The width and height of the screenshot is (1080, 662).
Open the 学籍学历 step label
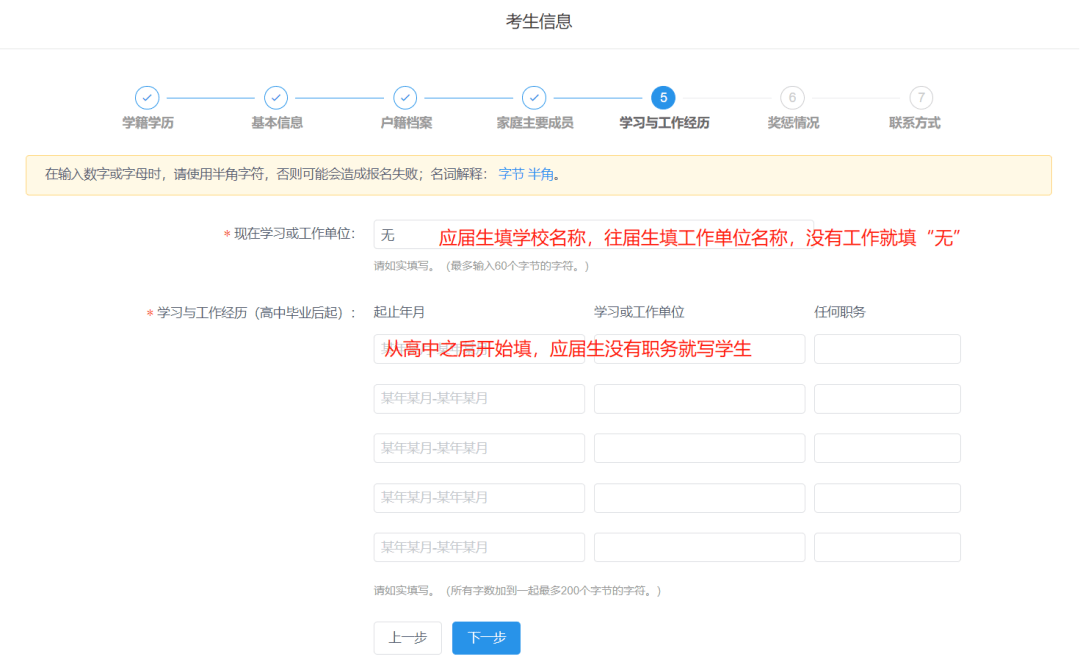[x=148, y=123]
